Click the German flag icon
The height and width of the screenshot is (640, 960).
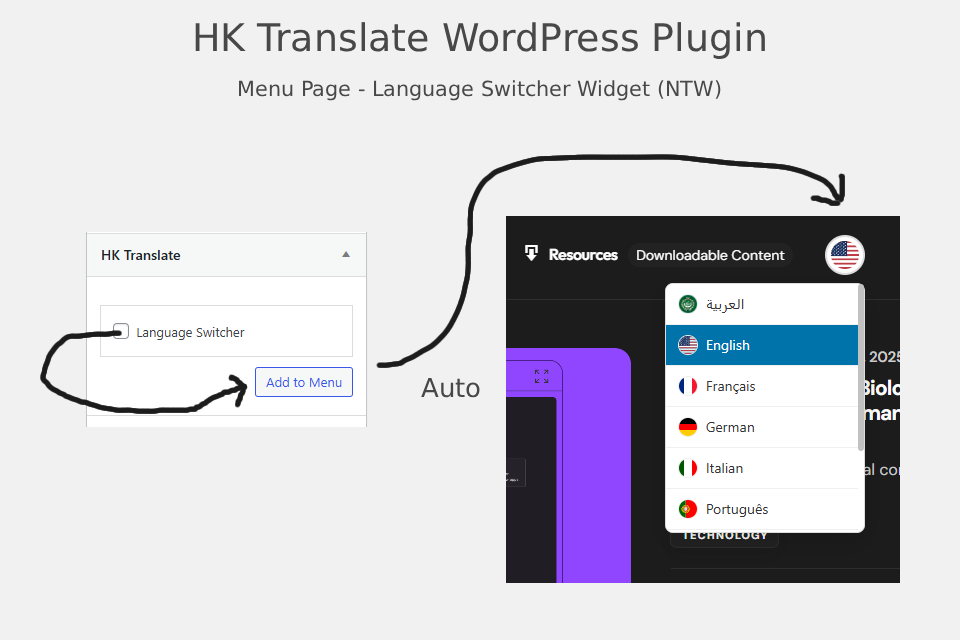point(688,427)
